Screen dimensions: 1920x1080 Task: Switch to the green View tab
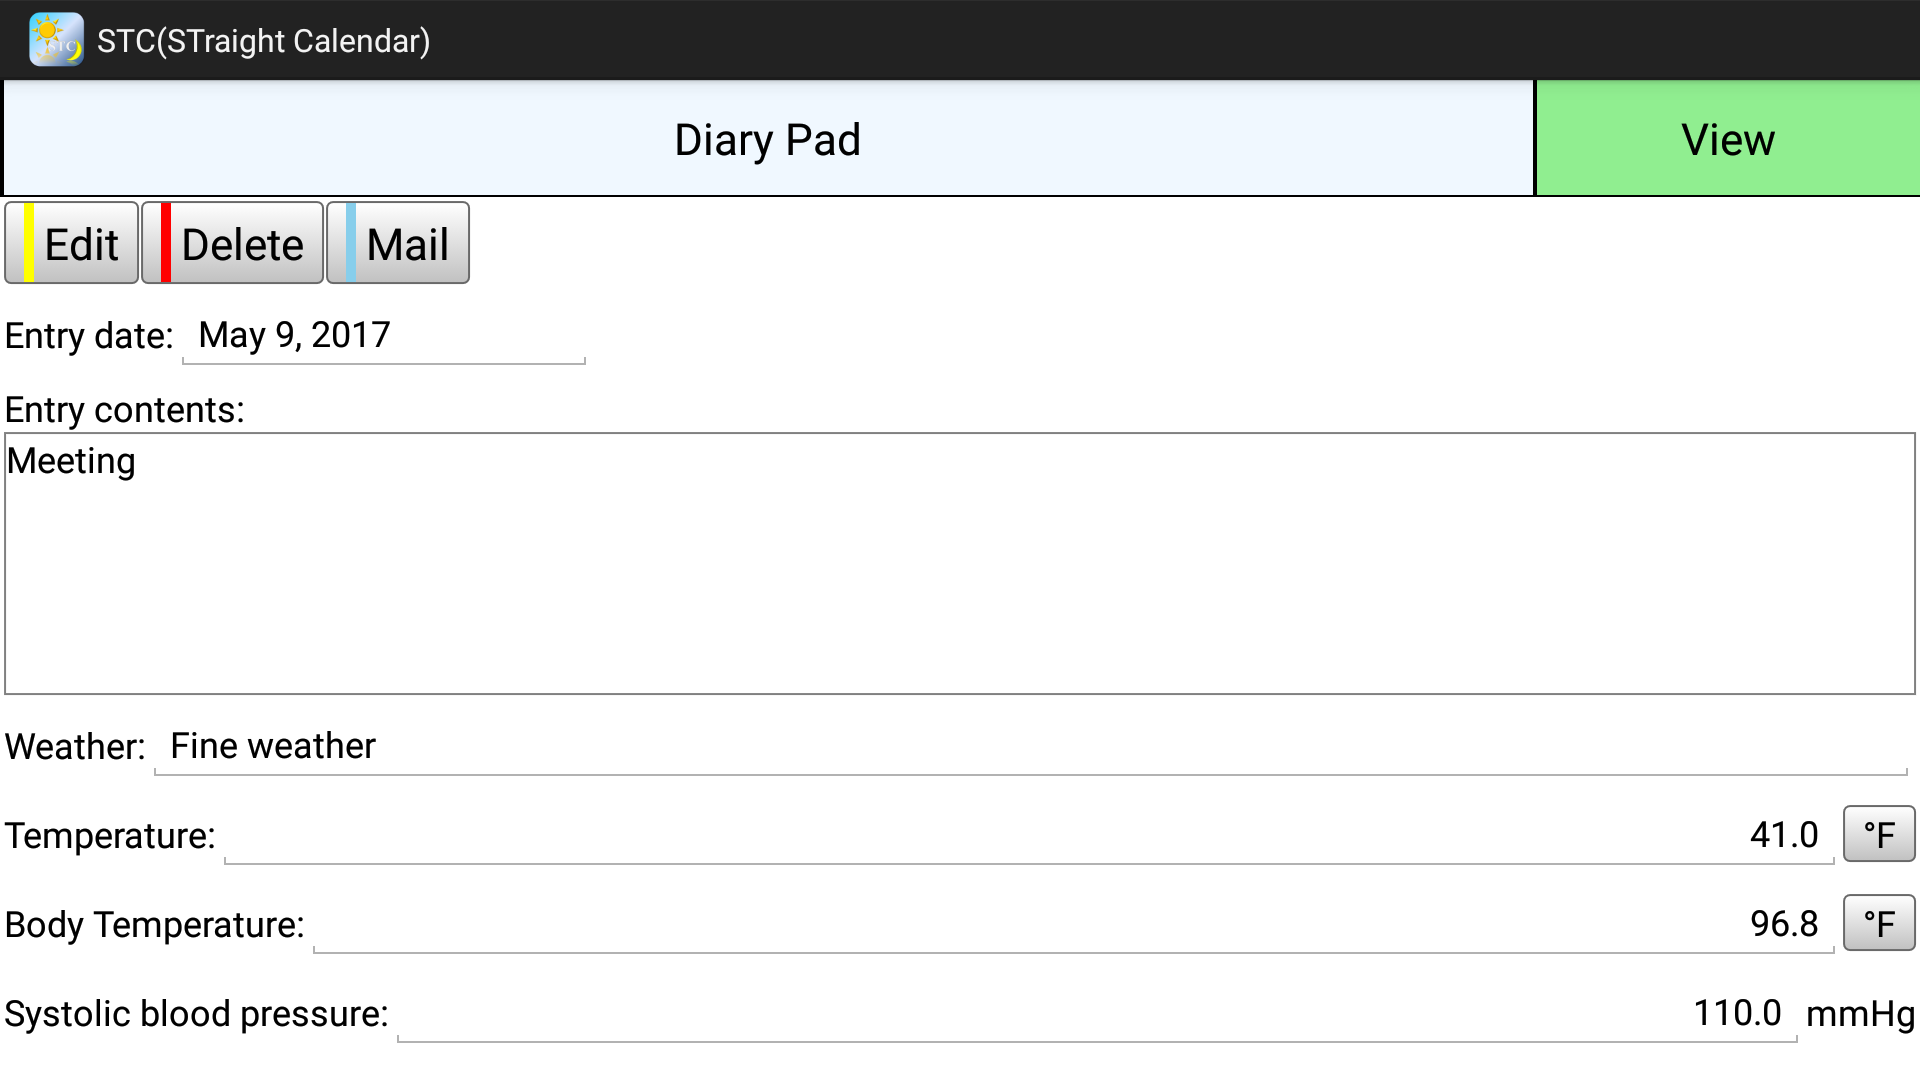click(x=1727, y=139)
